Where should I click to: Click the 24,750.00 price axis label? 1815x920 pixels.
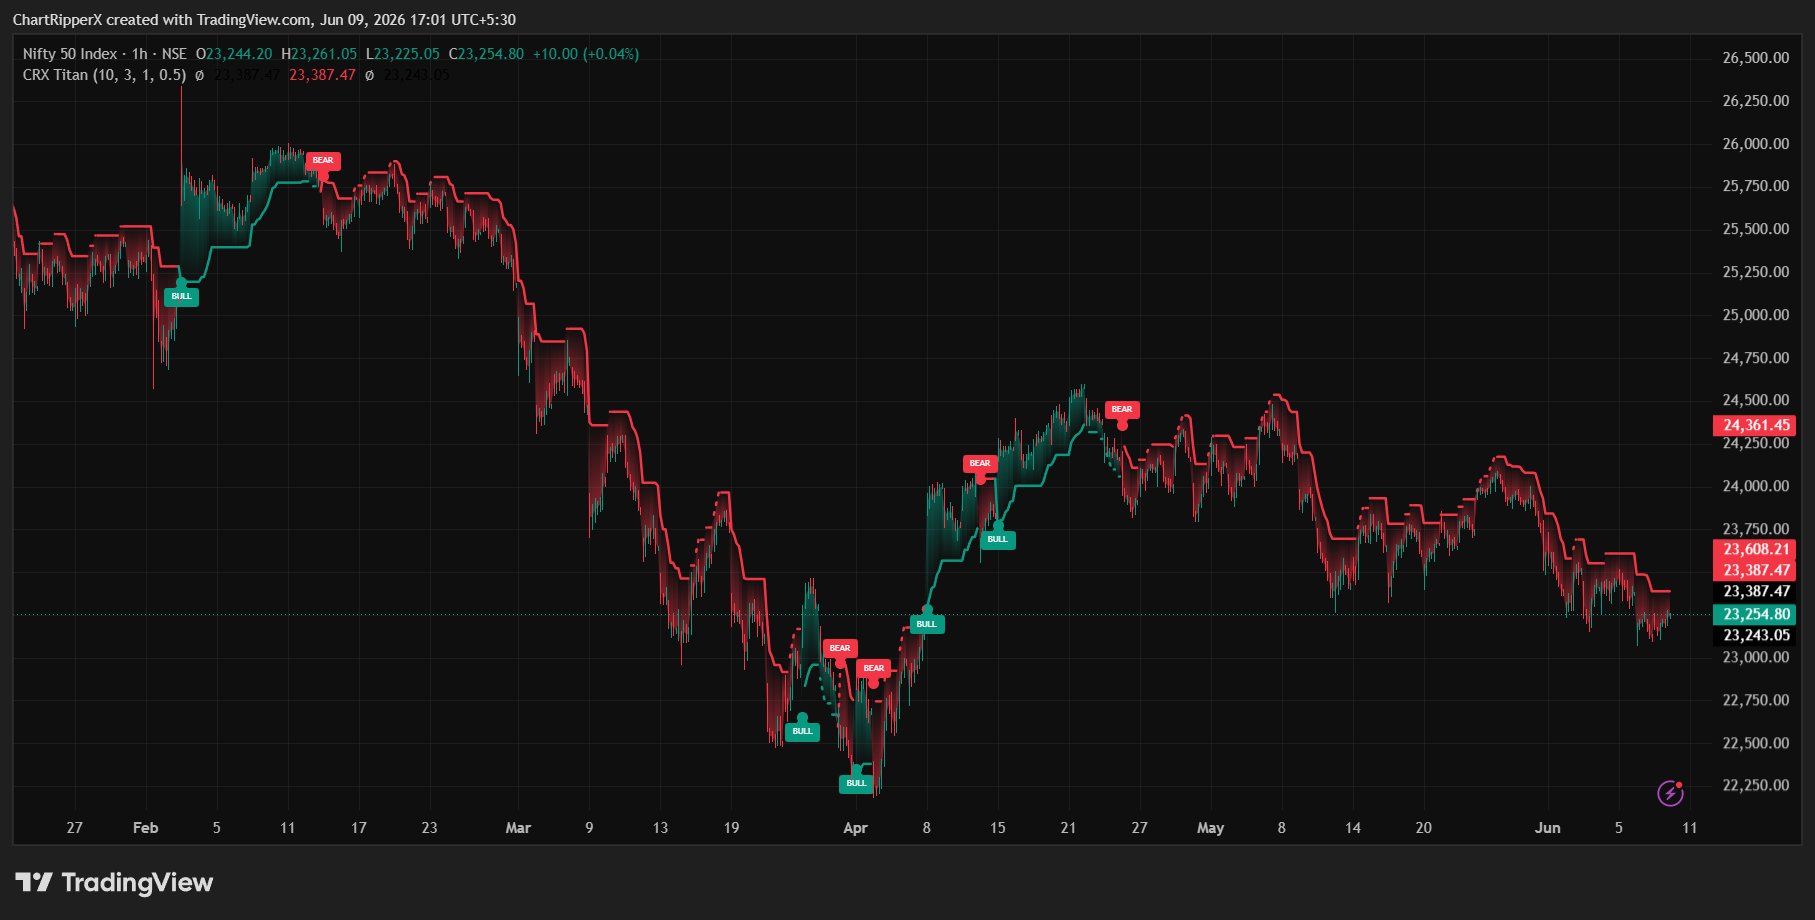click(x=1756, y=358)
